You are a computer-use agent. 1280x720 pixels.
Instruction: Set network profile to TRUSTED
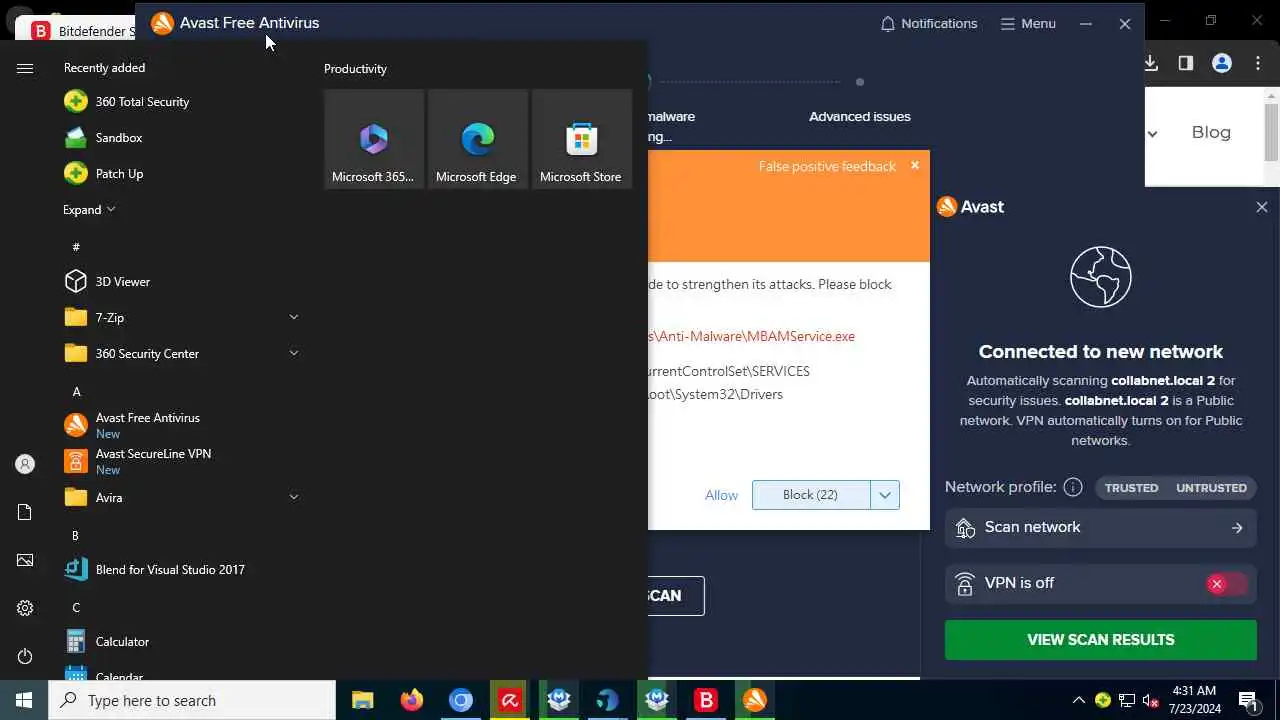pos(1131,488)
